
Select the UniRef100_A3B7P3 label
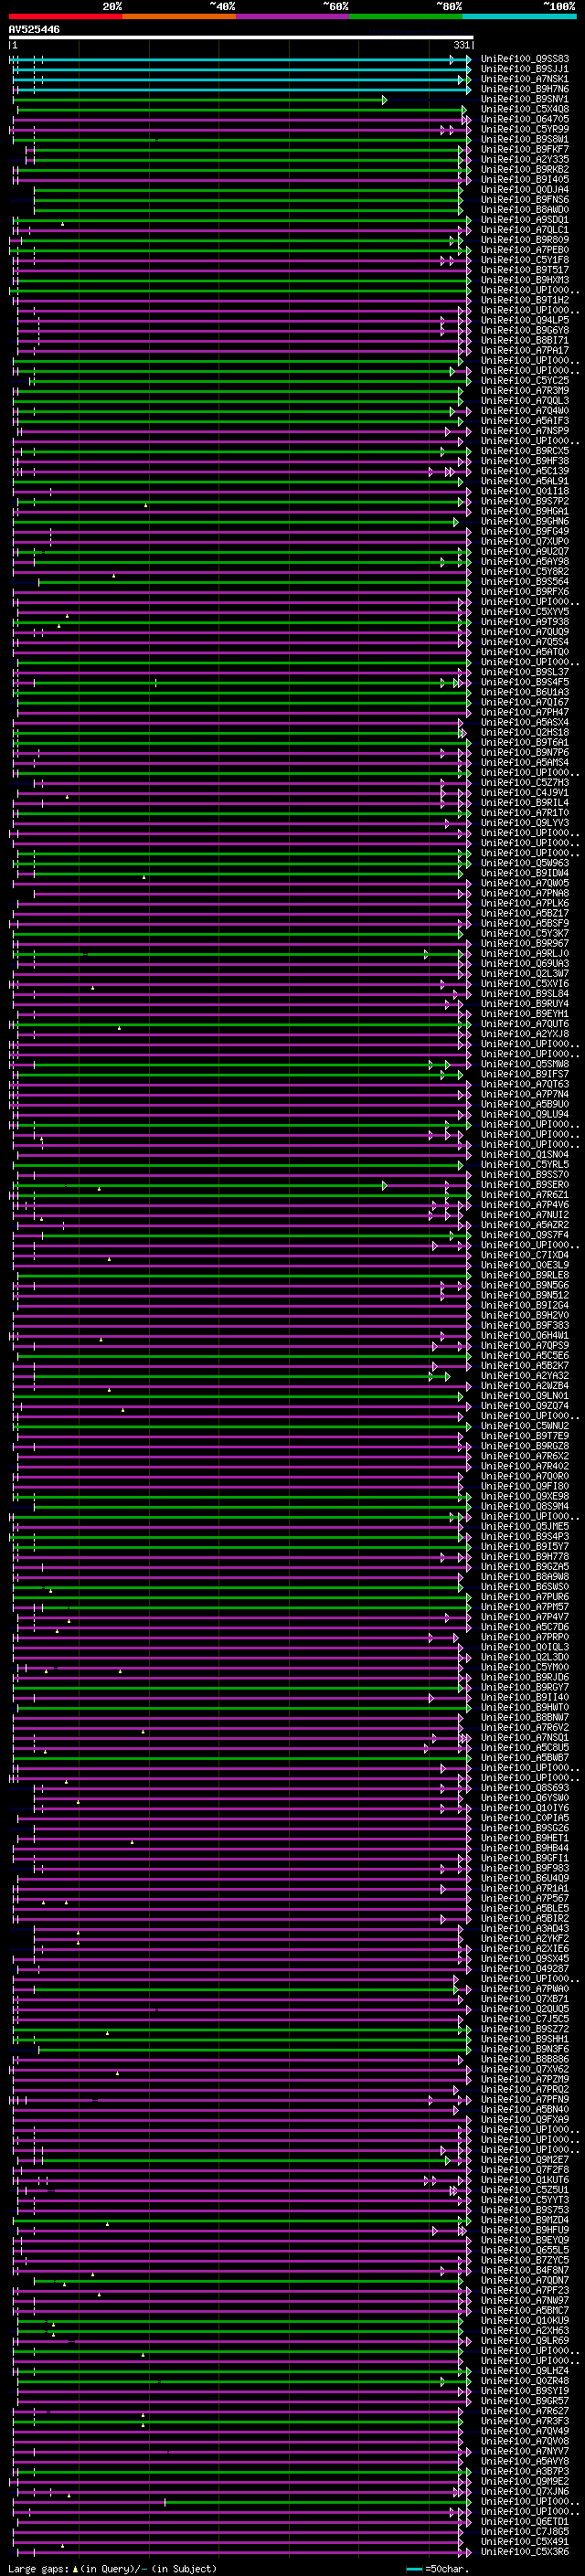[525, 2471]
